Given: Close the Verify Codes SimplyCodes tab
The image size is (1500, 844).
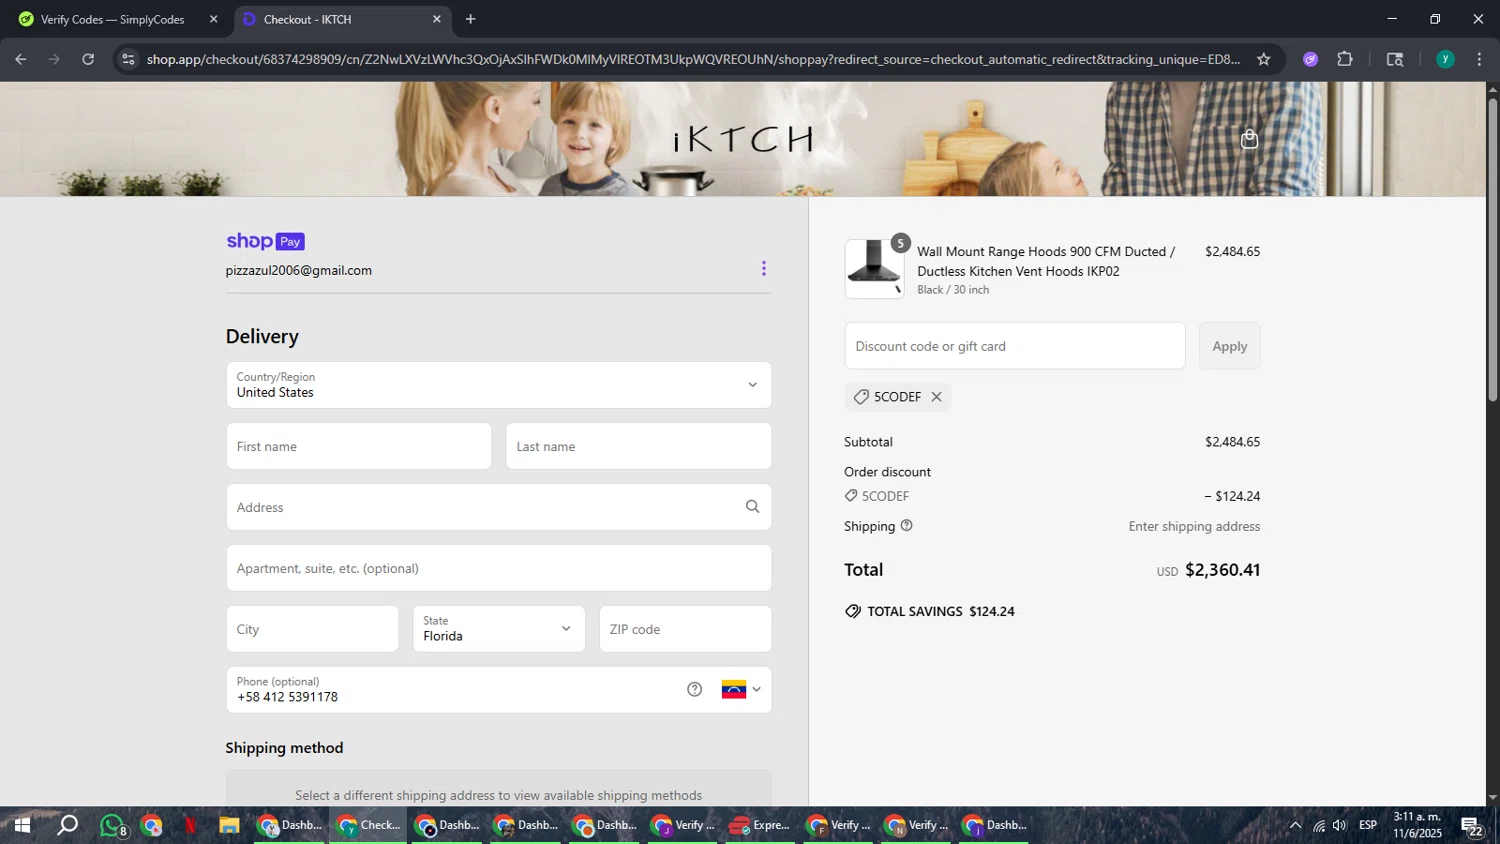Looking at the screenshot, I should (213, 19).
